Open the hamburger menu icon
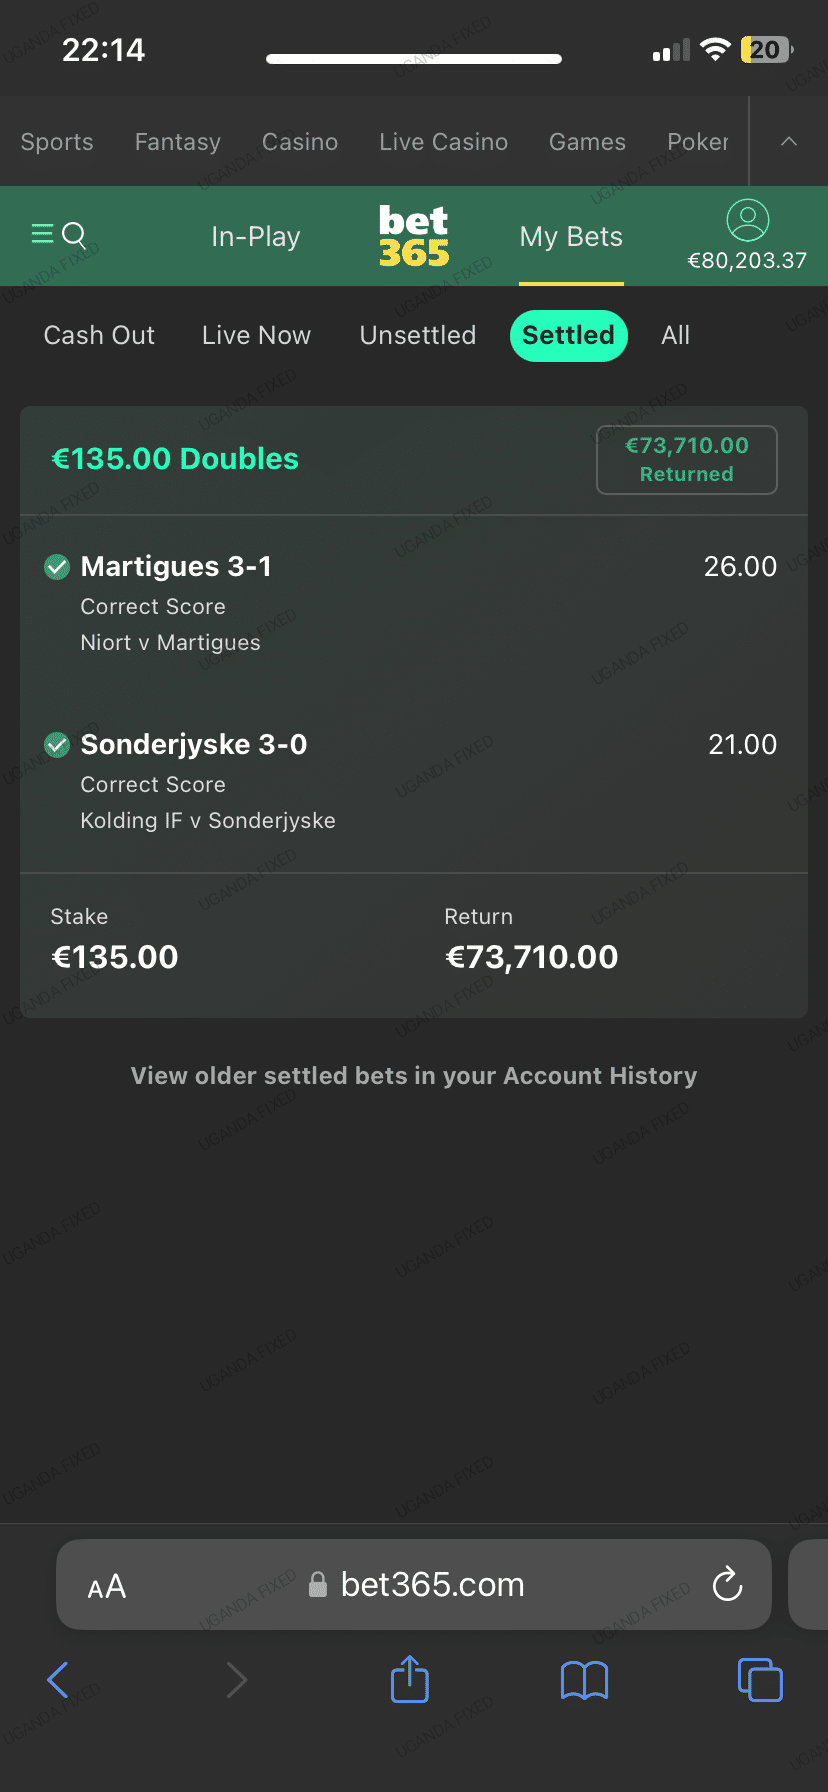Screen dimensions: 828x1792 [x=42, y=235]
